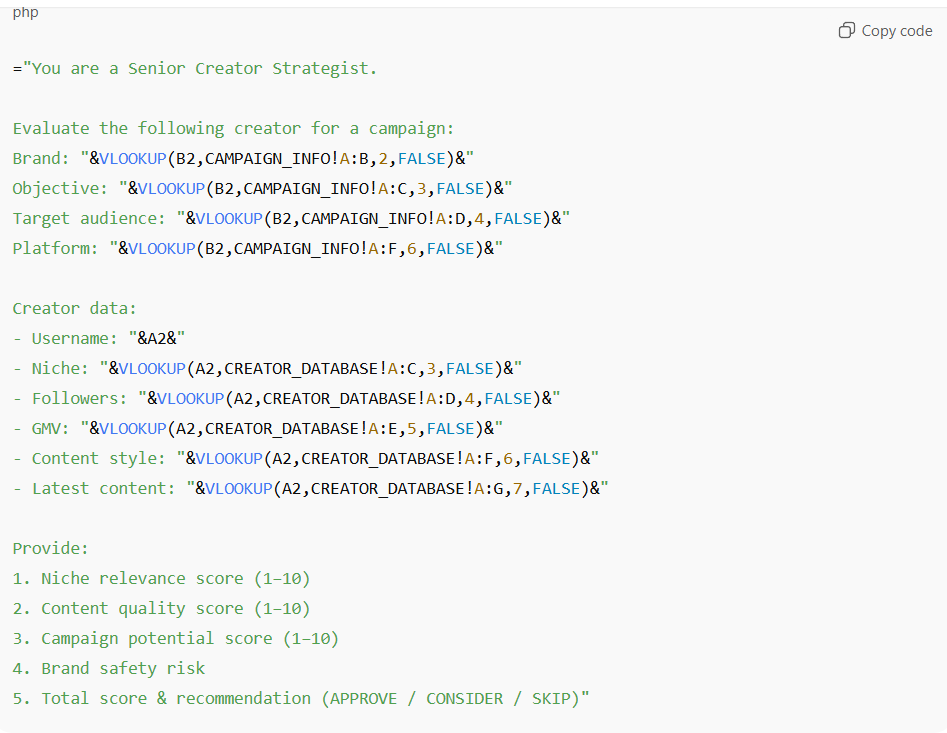Click the GMV lookup line
The width and height of the screenshot is (947, 733).
257,429
